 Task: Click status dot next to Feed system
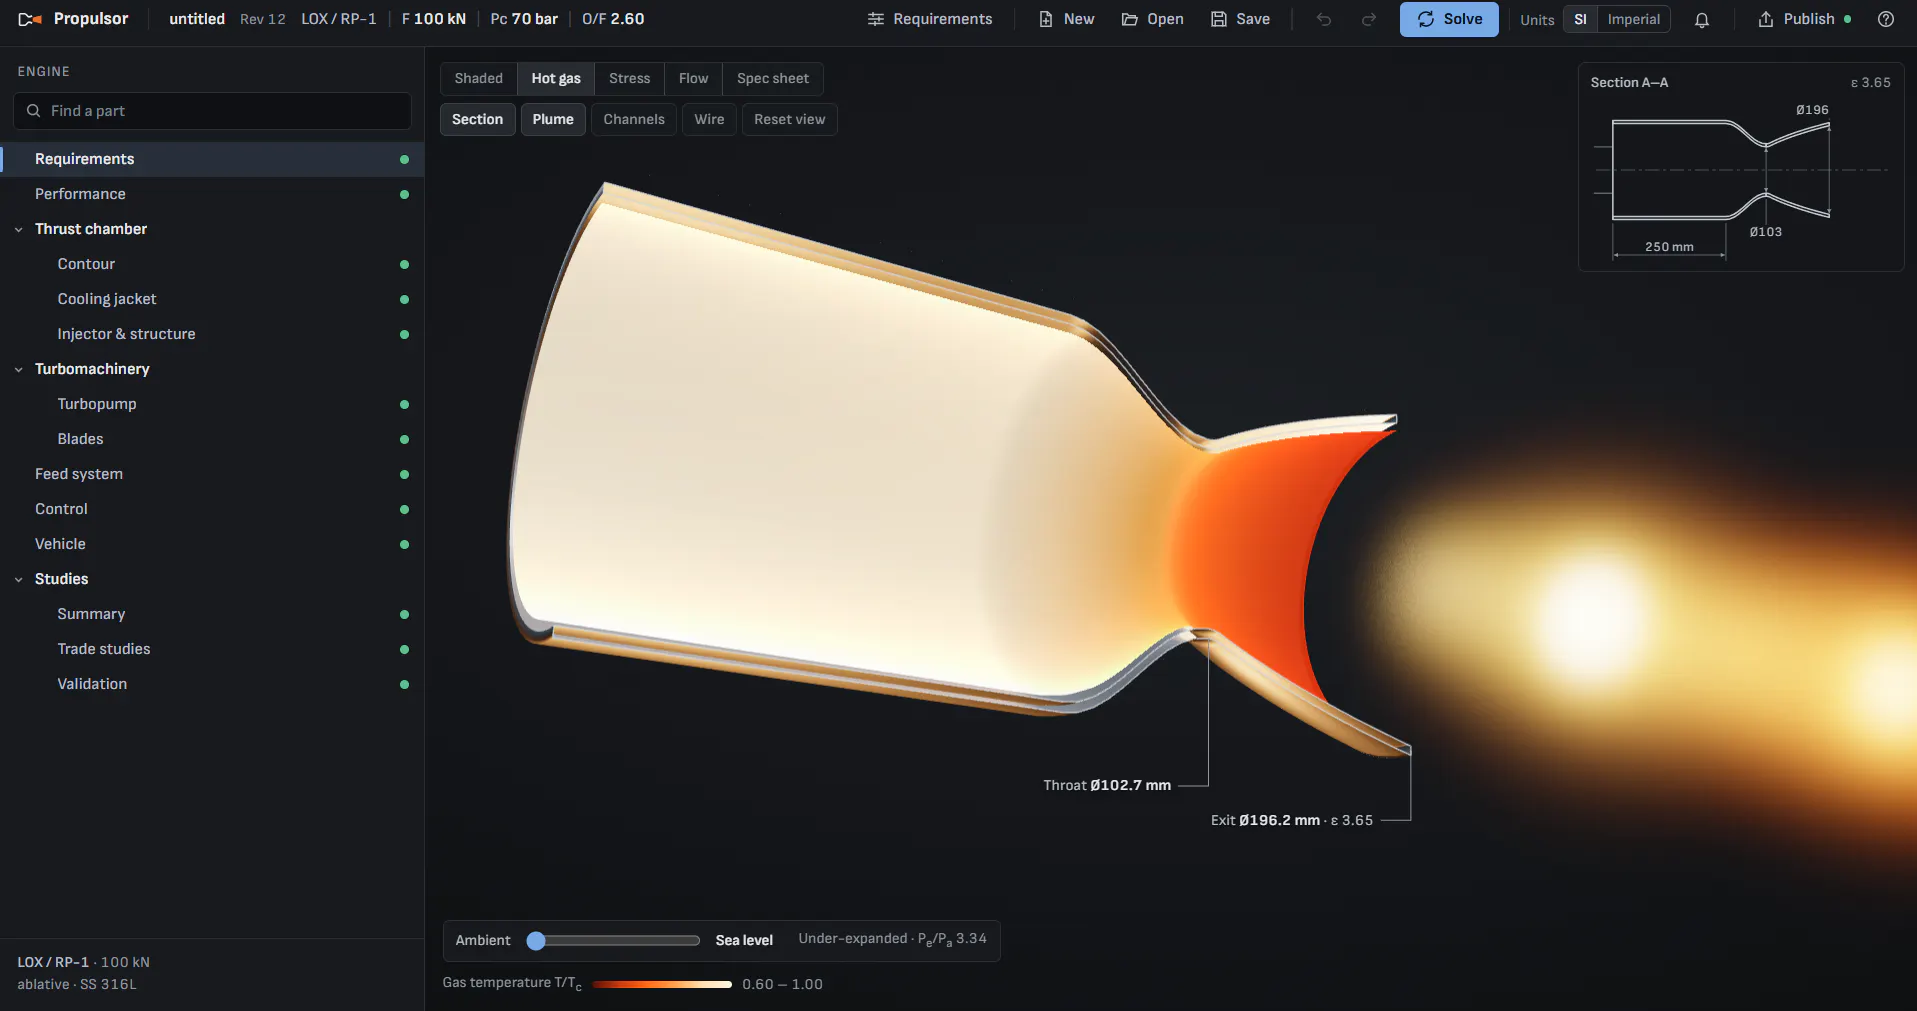(404, 474)
